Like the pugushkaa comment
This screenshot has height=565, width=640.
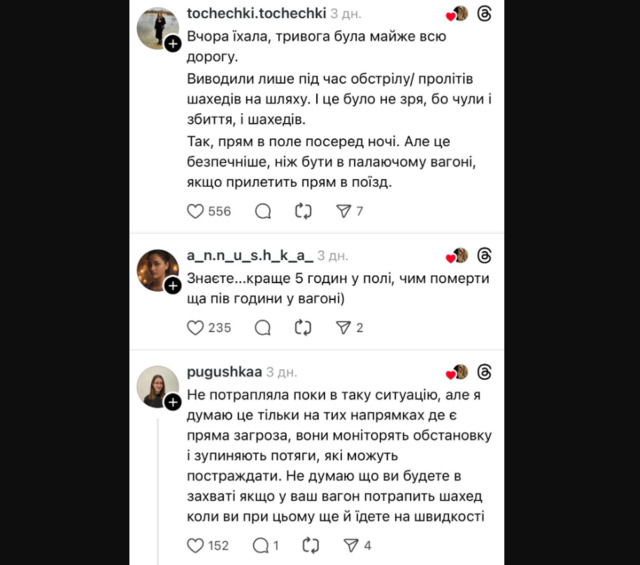[x=196, y=545]
